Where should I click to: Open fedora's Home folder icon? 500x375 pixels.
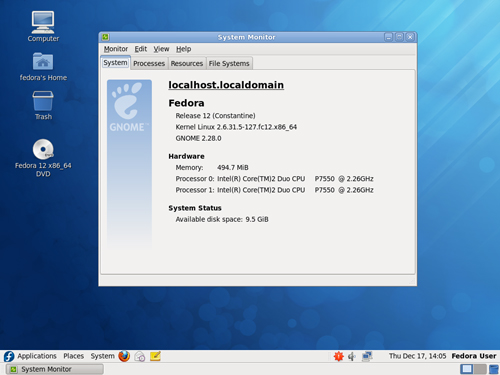click(x=43, y=66)
